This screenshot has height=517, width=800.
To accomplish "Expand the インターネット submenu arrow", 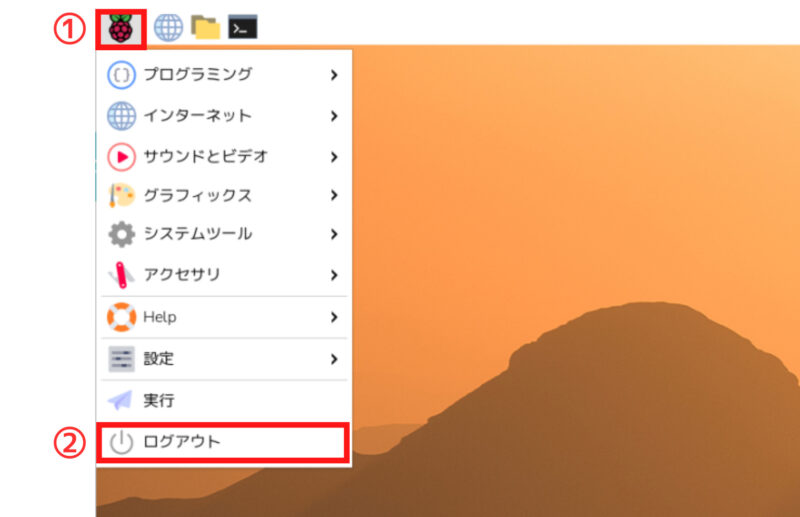I will (x=334, y=116).
